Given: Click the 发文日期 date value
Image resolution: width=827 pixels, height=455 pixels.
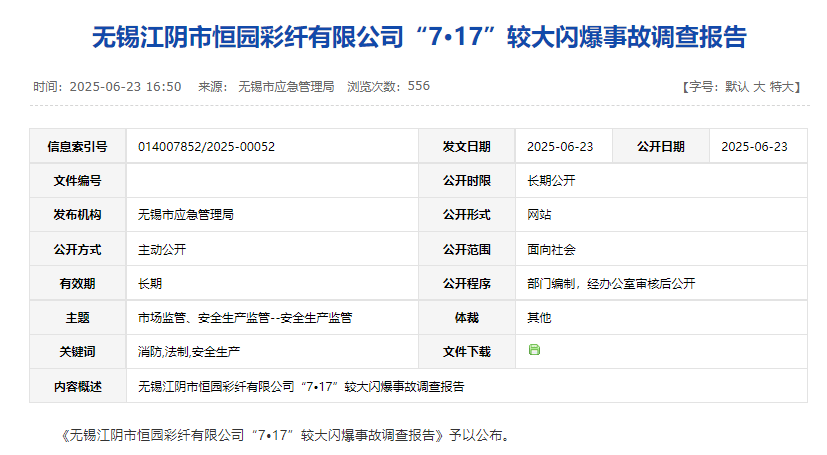Looking at the screenshot, I should click(x=560, y=146).
